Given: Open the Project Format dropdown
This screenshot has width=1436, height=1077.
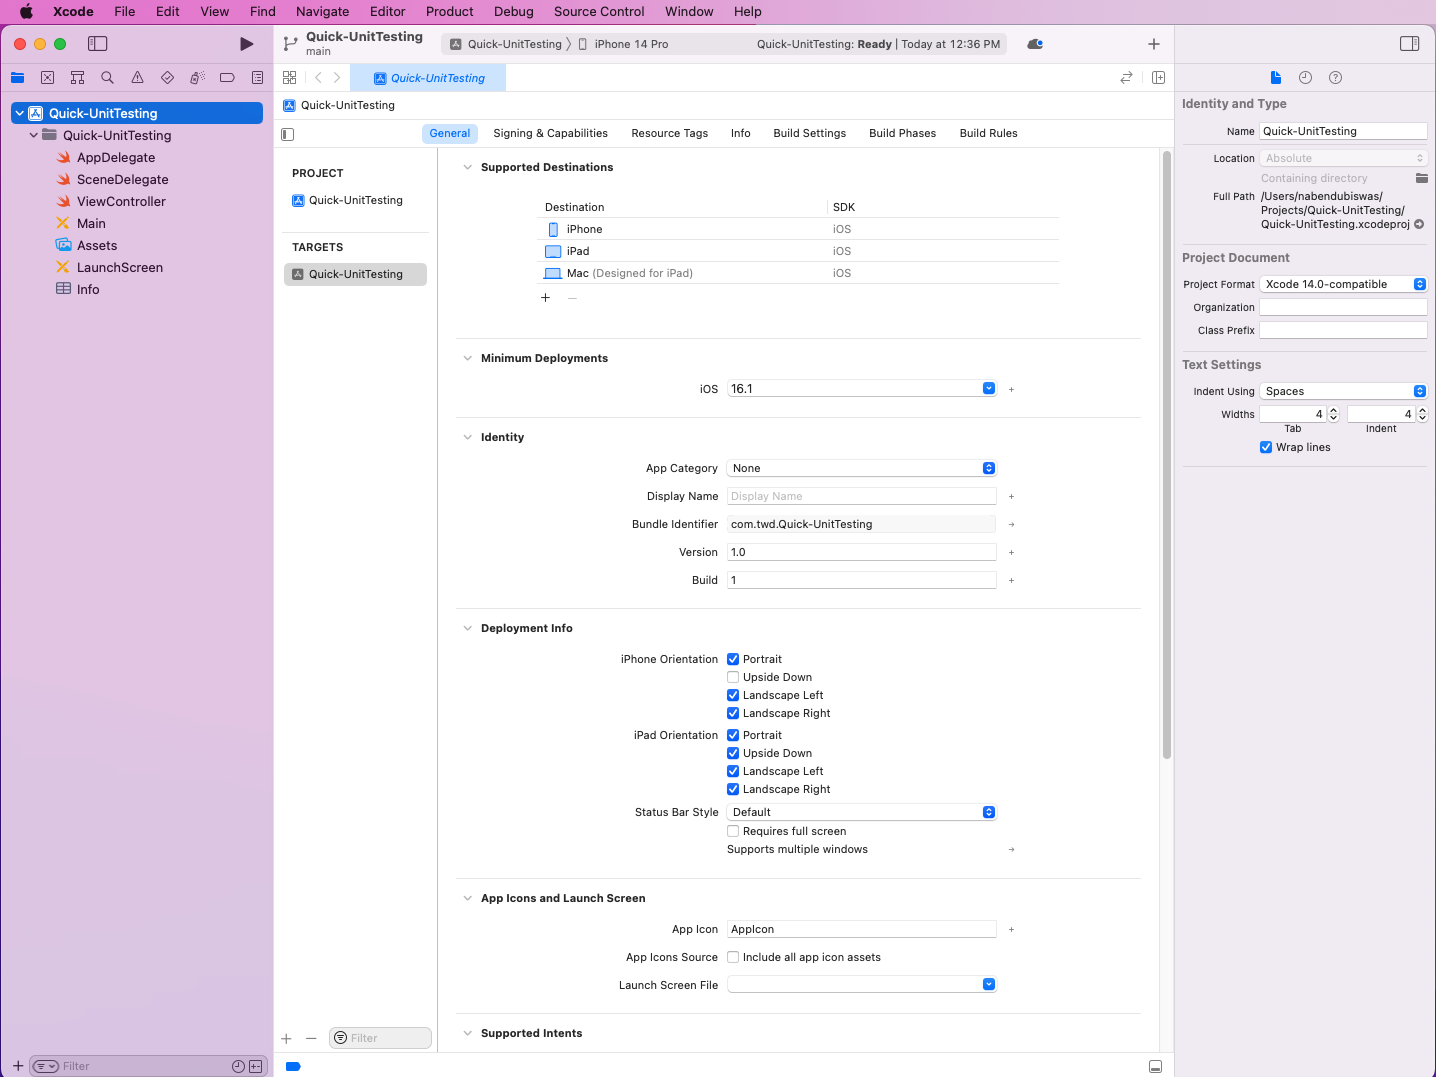Looking at the screenshot, I should (1343, 284).
